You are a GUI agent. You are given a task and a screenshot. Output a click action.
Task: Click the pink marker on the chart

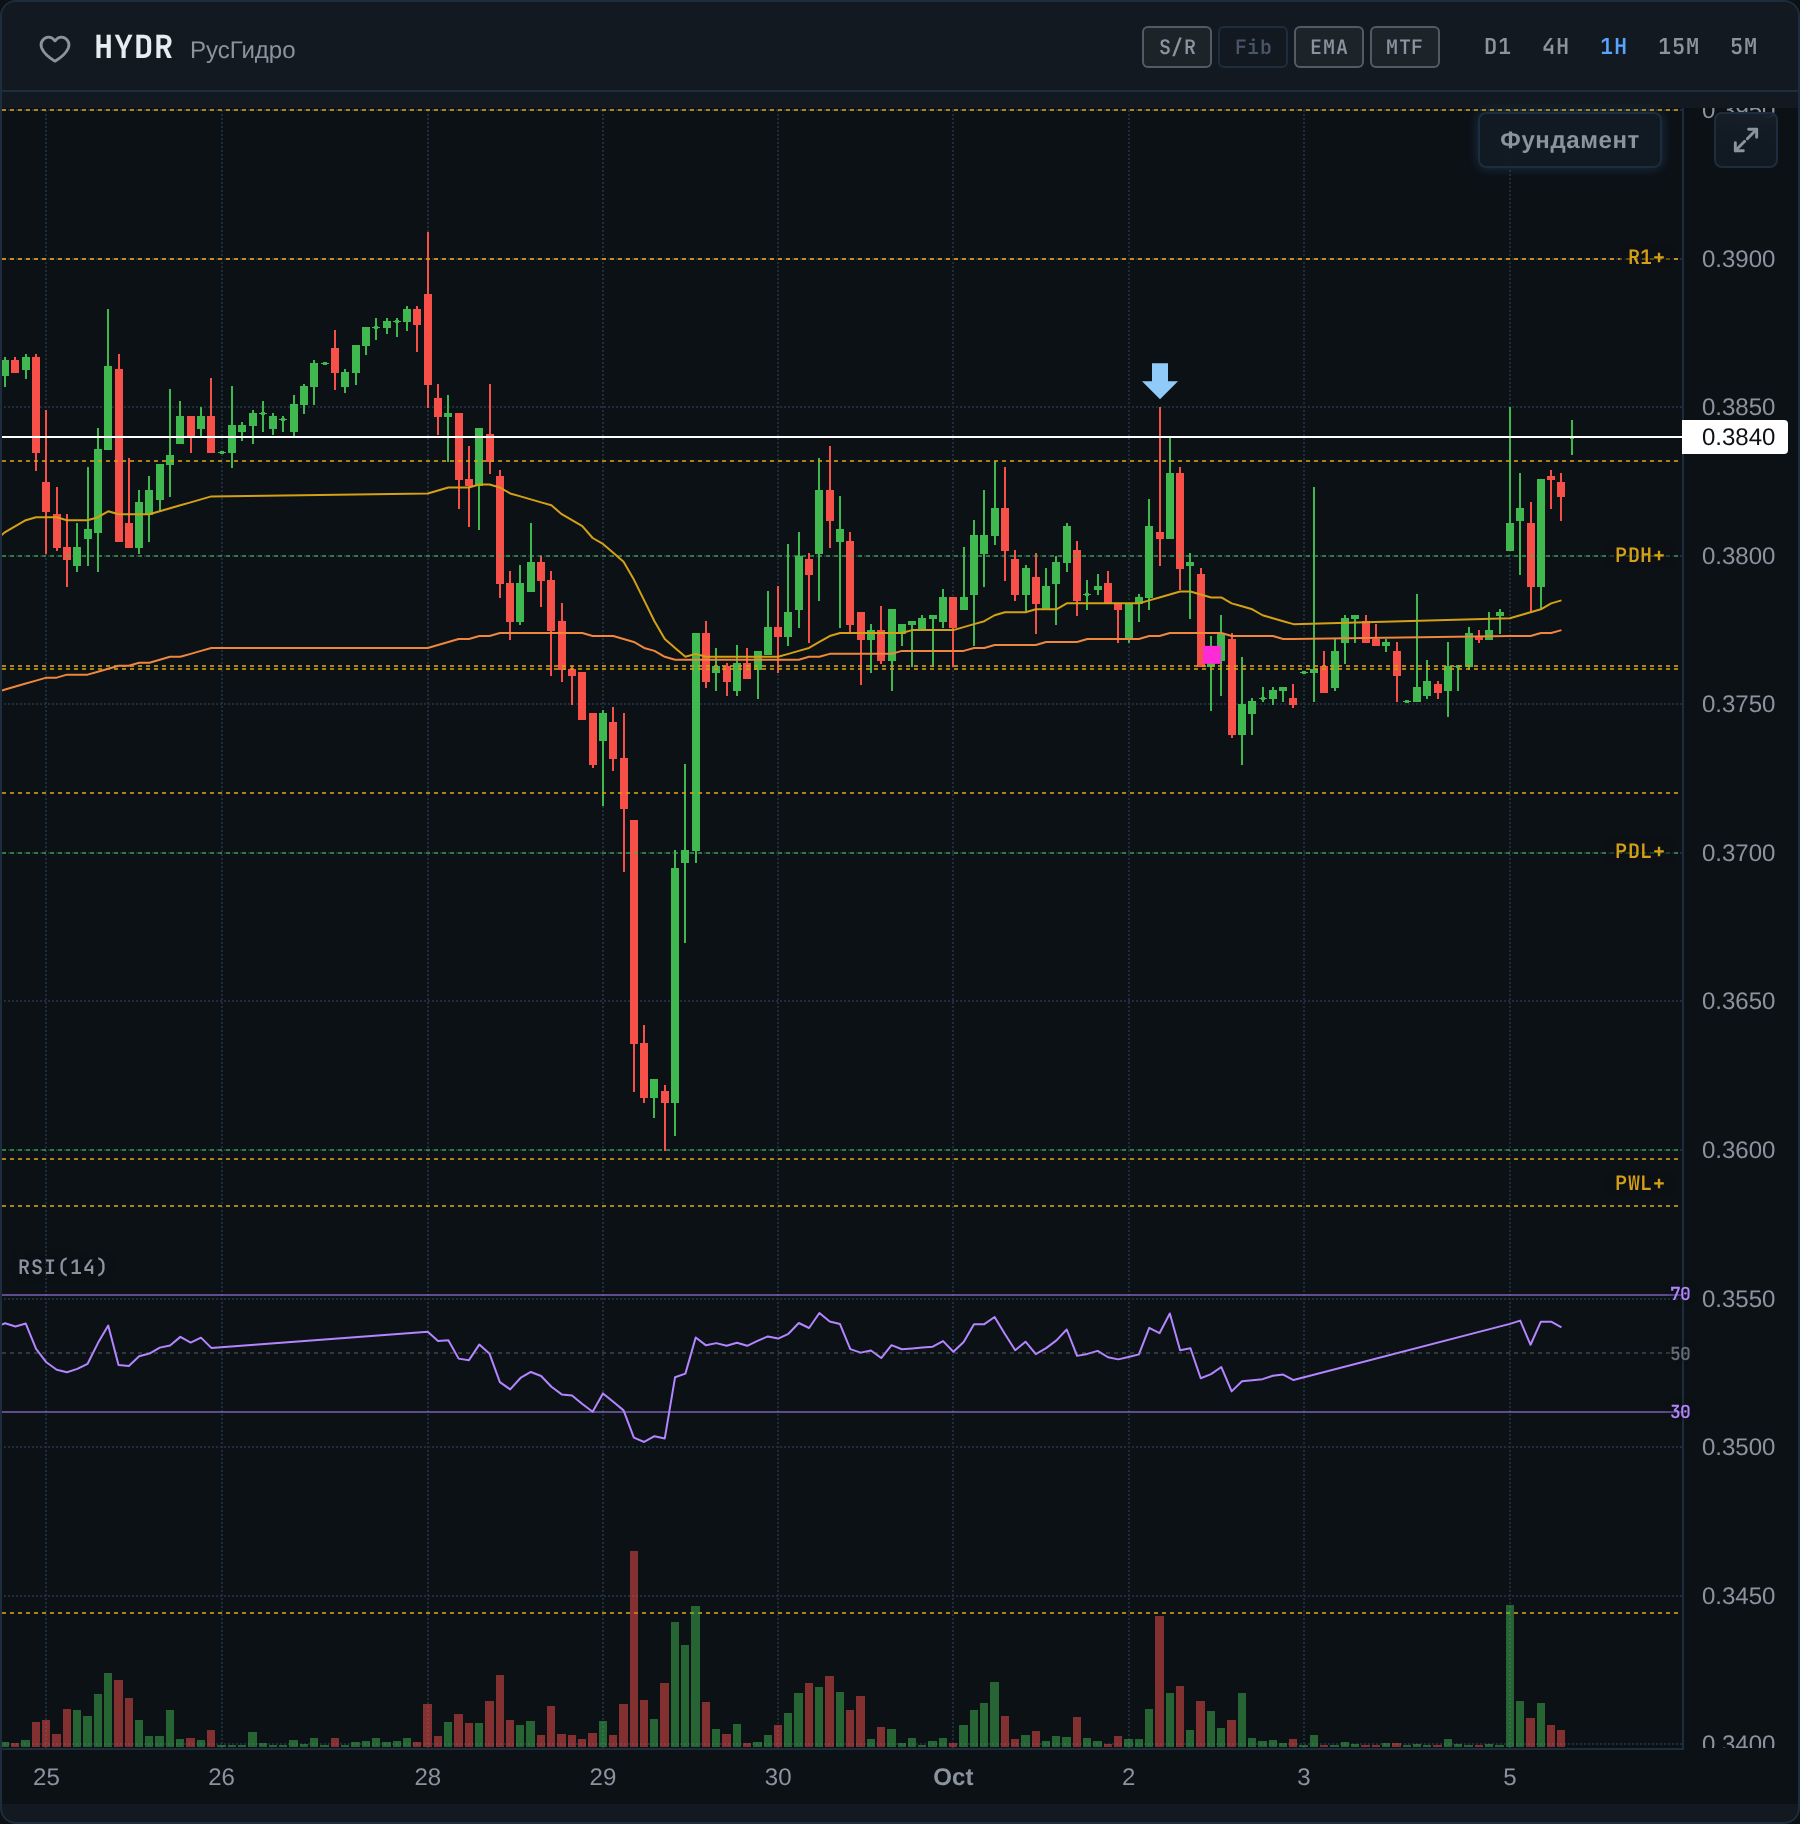pyautogui.click(x=1212, y=654)
